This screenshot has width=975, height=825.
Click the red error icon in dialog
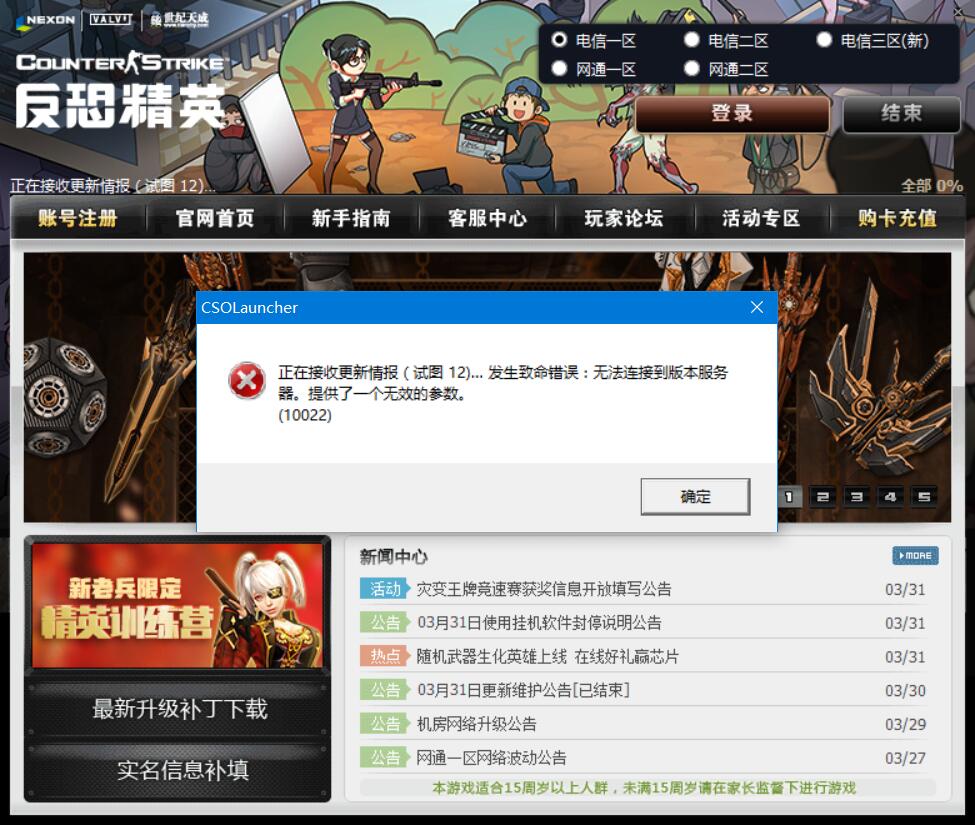click(x=247, y=380)
